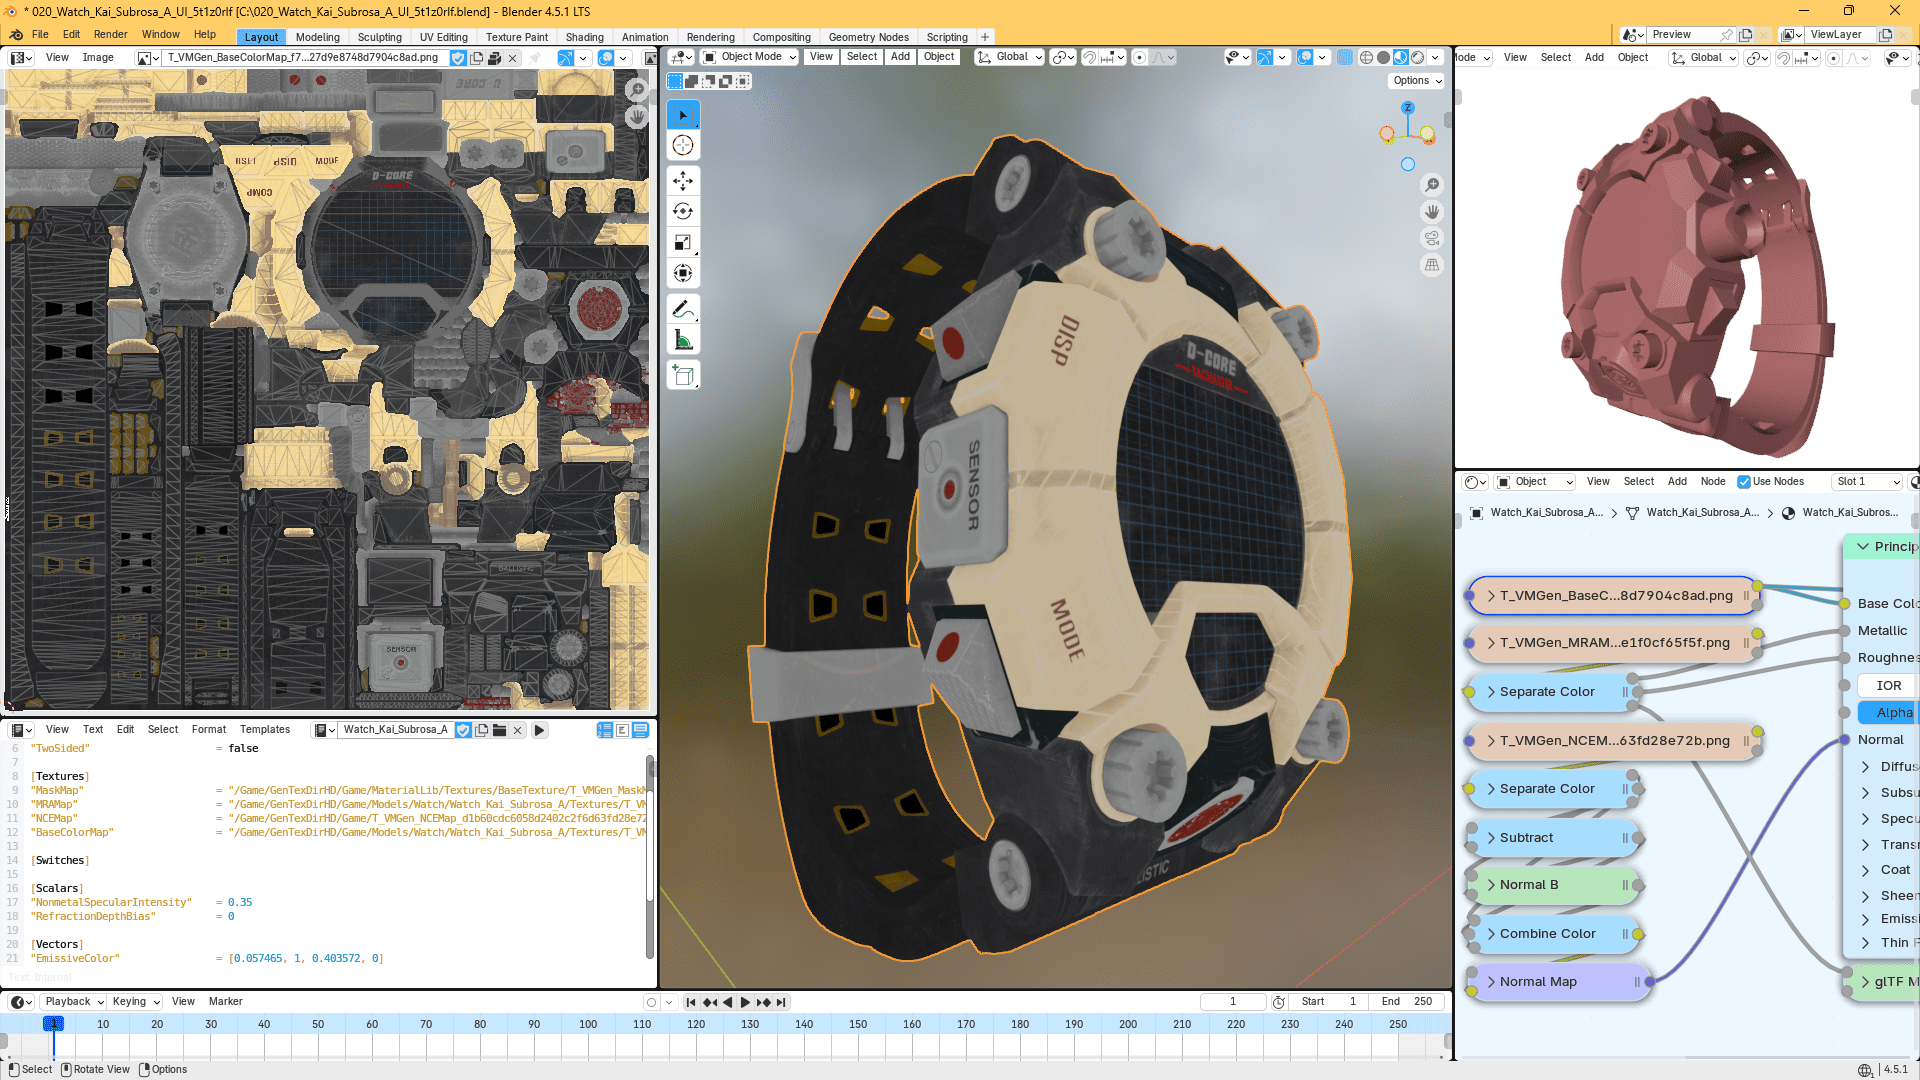Expand the Normal Map node
This screenshot has width=1920, height=1080.
[x=1491, y=982]
